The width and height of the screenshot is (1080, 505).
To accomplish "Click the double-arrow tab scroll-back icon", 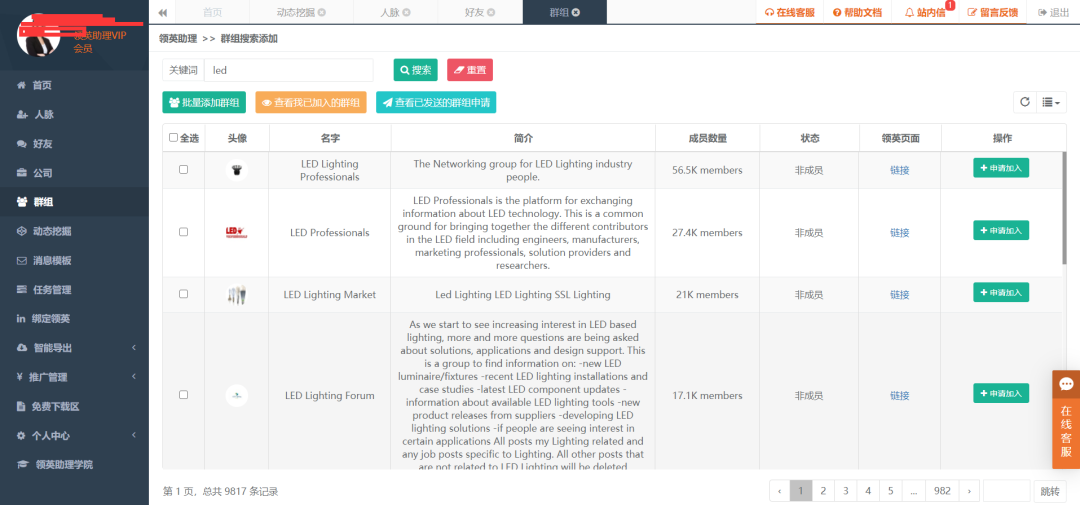I will tap(163, 12).
